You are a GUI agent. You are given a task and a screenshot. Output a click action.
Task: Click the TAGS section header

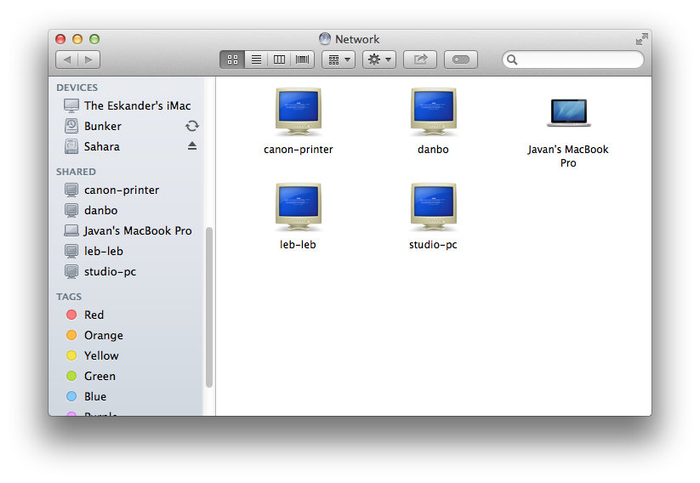pos(69,297)
